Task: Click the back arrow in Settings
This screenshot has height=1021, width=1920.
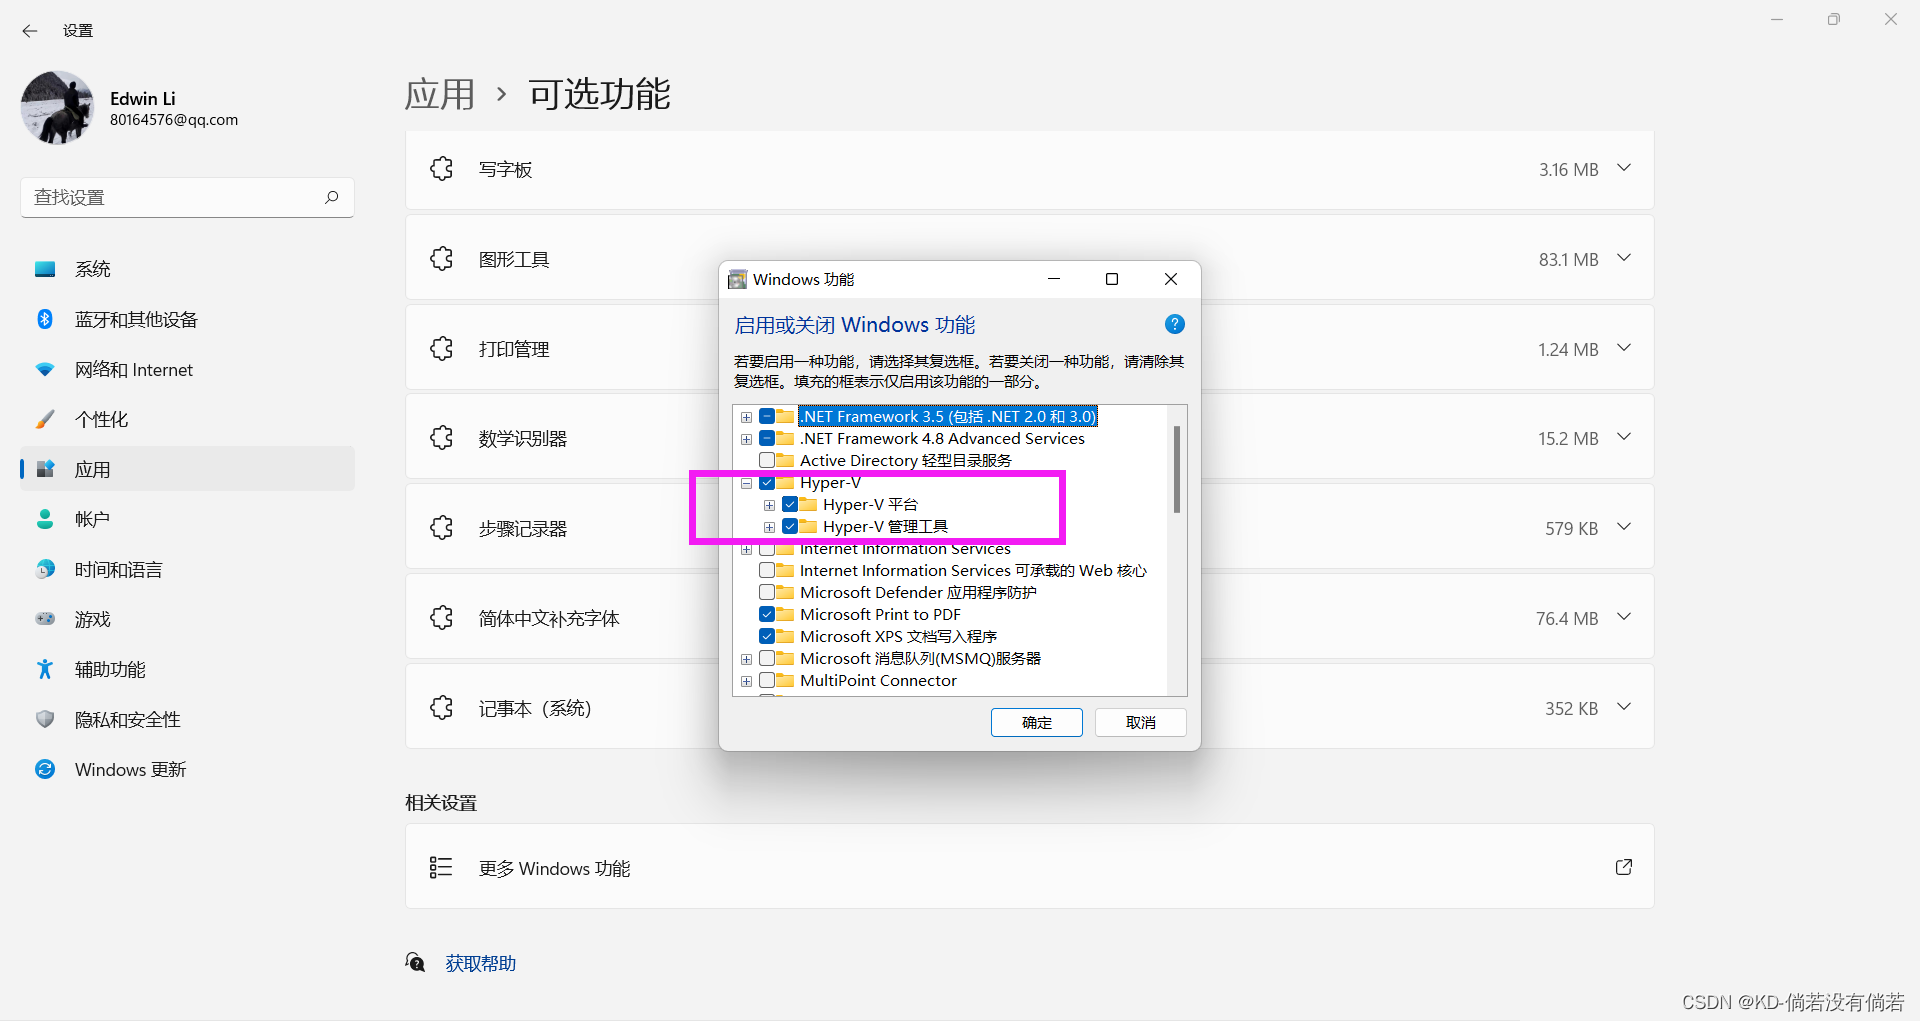Action: click(30, 31)
